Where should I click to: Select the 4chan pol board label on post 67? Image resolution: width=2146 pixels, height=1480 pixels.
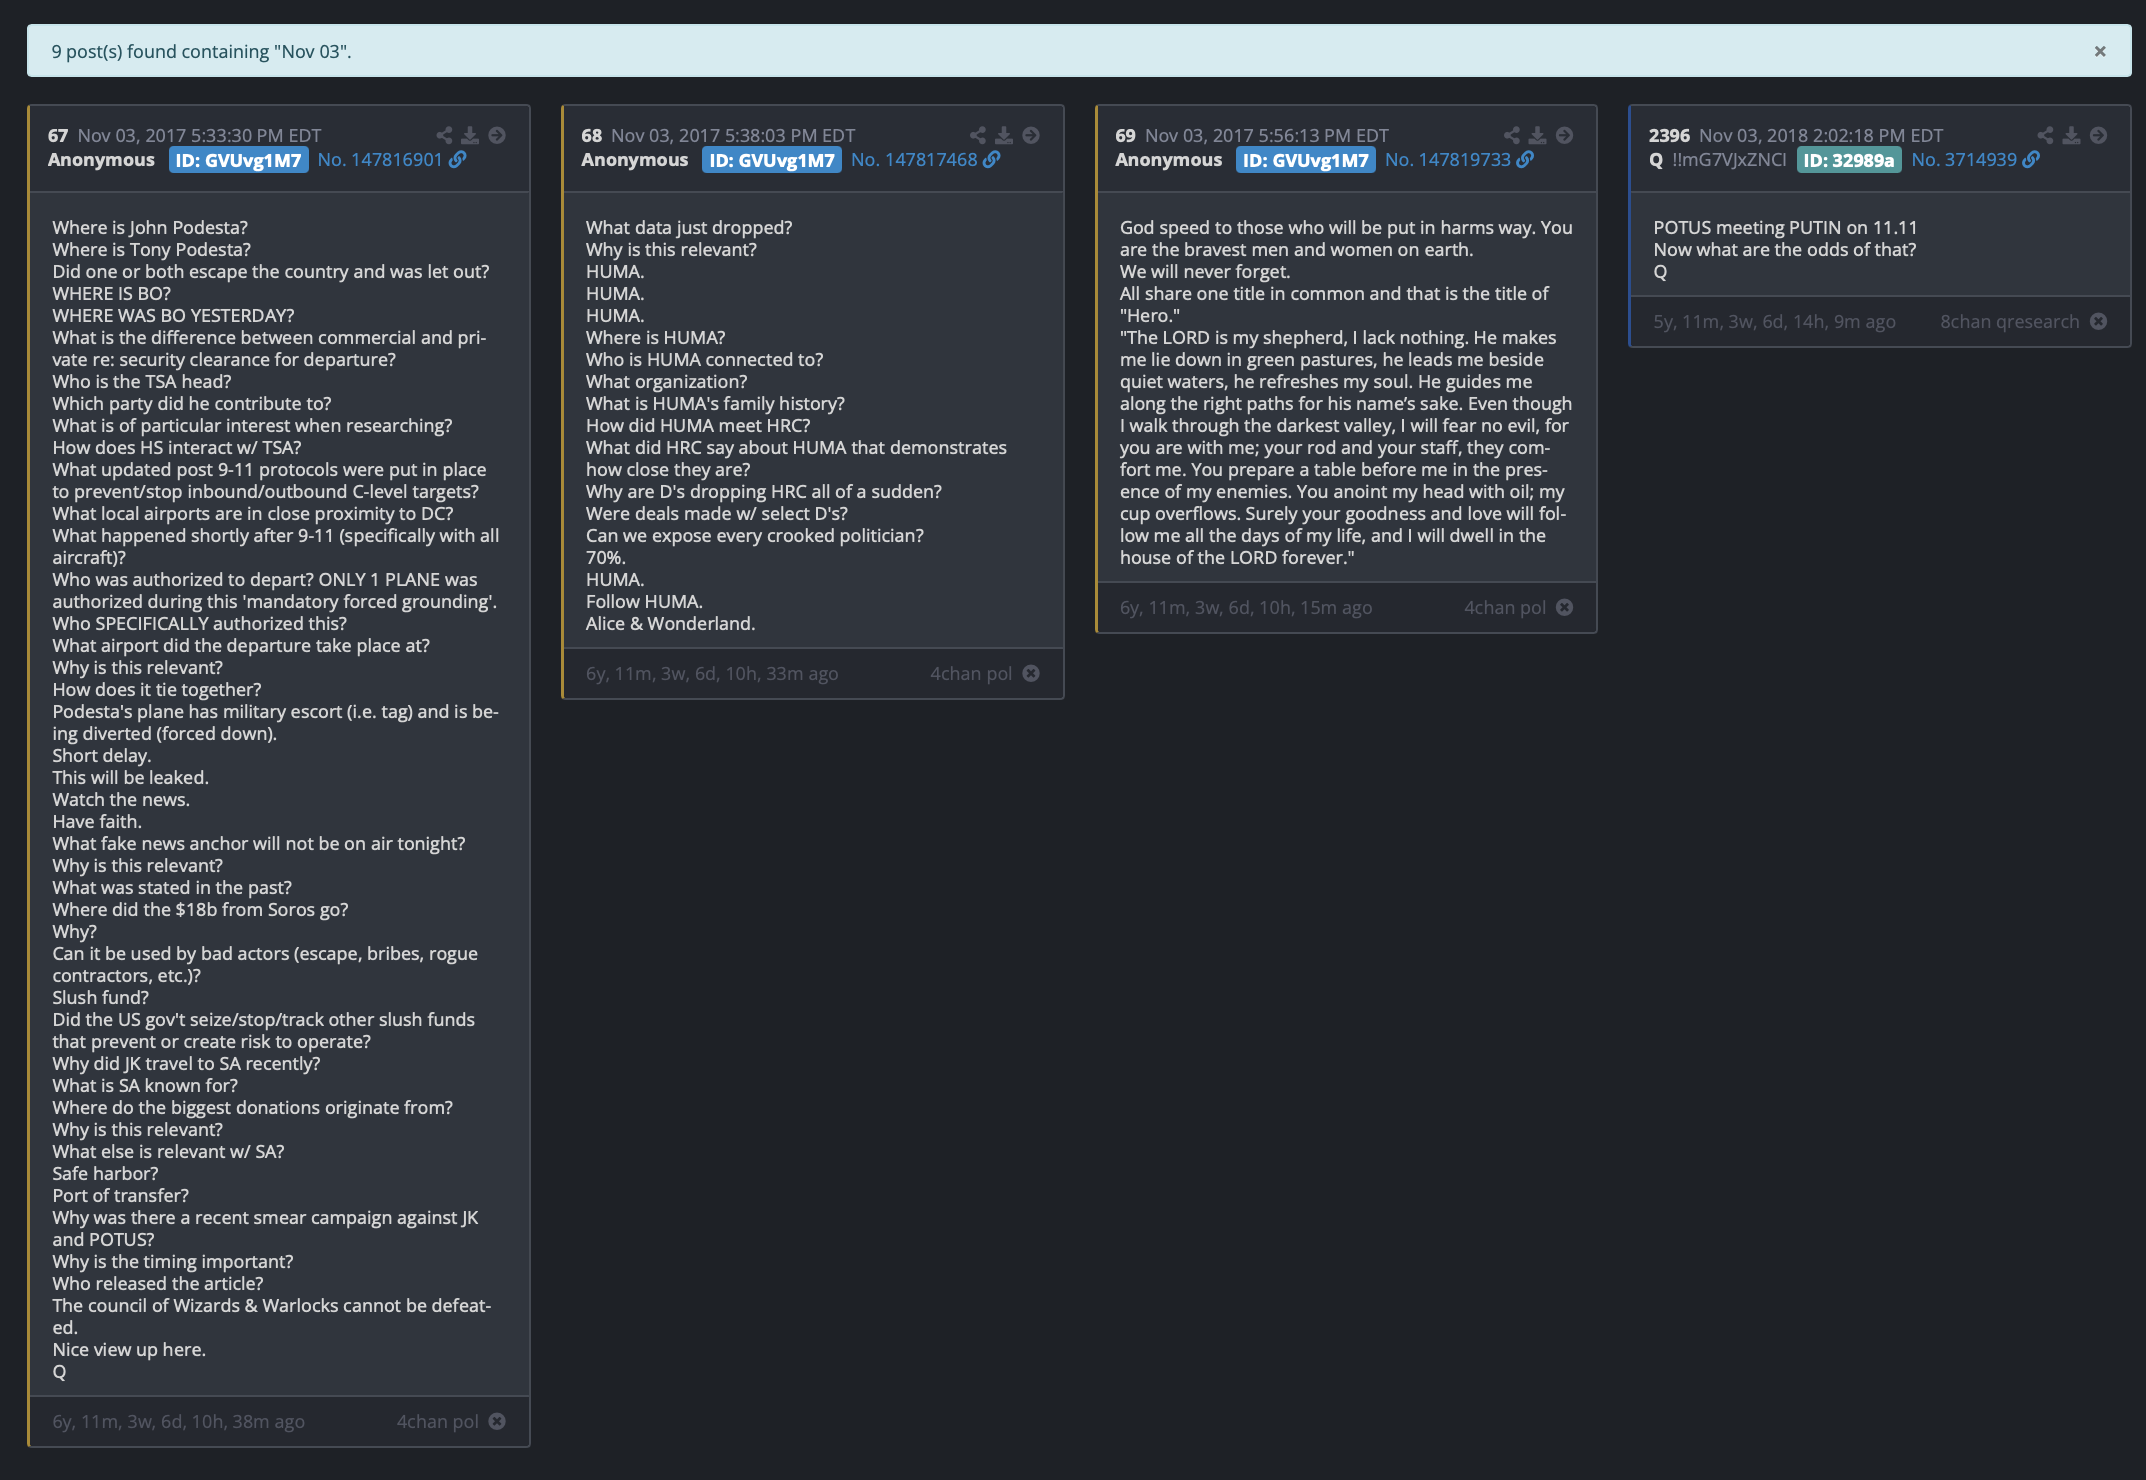[x=438, y=1421]
